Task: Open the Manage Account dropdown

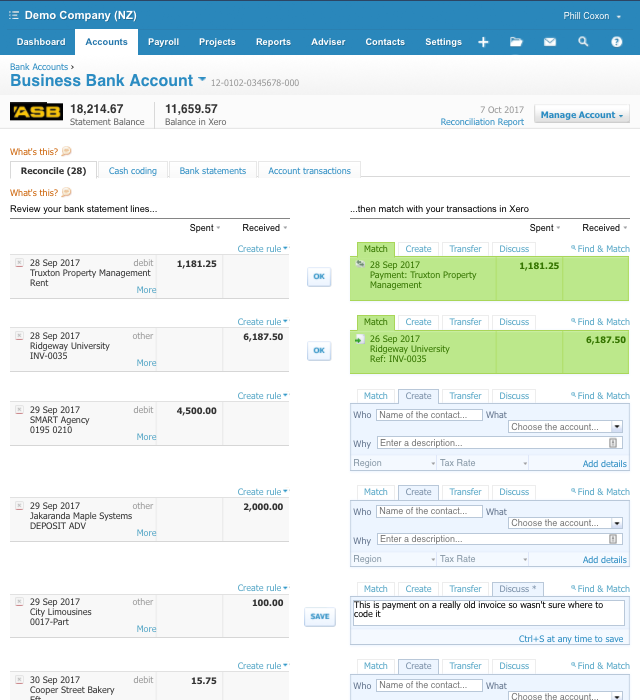Action: [582, 115]
